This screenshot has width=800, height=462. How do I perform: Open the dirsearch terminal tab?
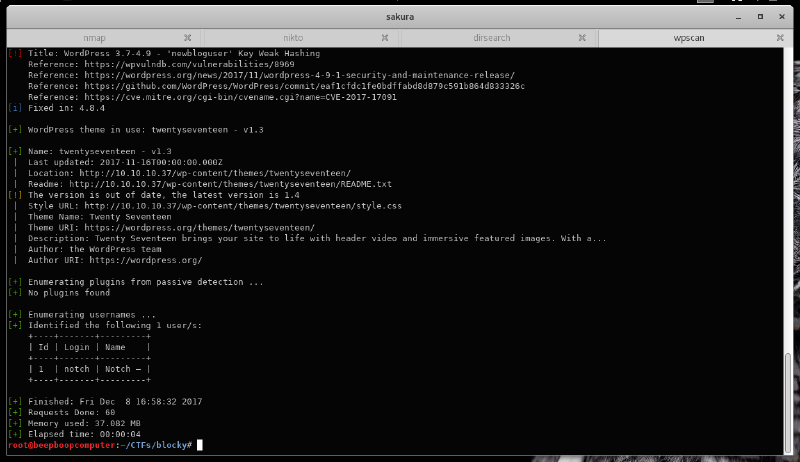click(490, 38)
